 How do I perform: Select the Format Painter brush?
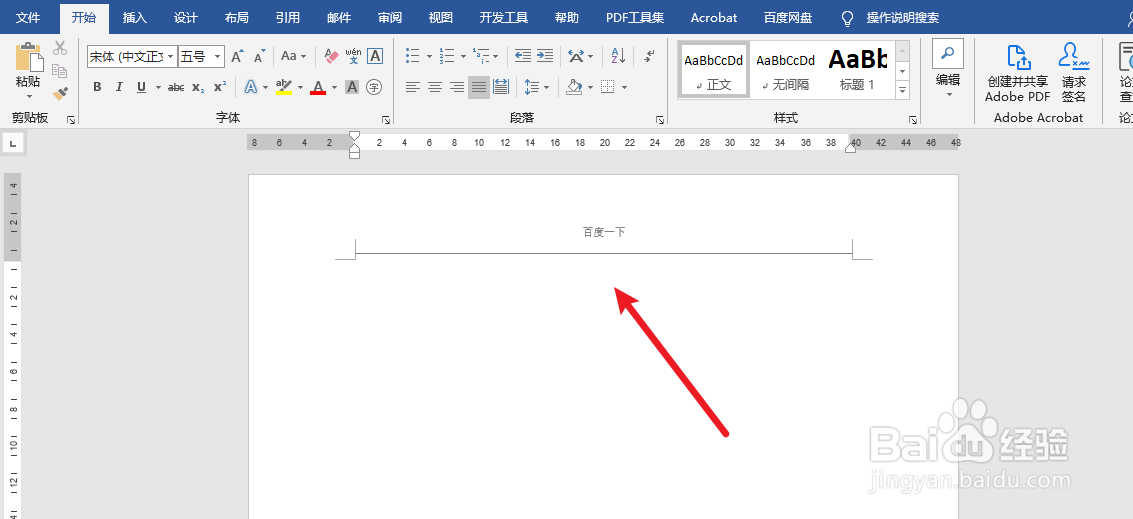(60, 93)
